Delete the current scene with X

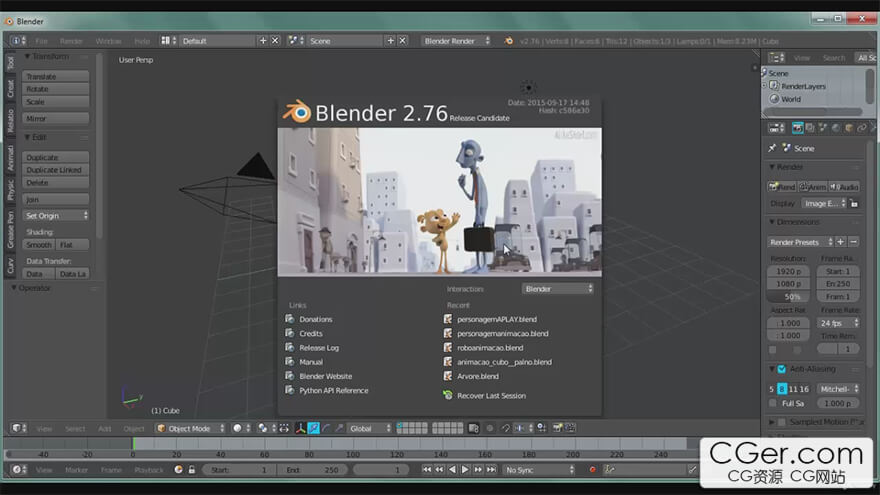coord(402,40)
